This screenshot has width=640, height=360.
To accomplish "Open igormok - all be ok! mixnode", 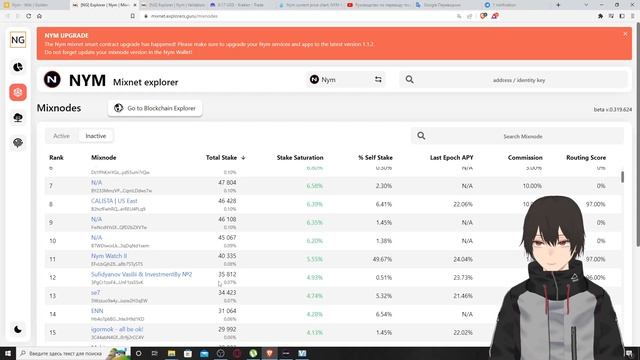I will tap(117, 329).
